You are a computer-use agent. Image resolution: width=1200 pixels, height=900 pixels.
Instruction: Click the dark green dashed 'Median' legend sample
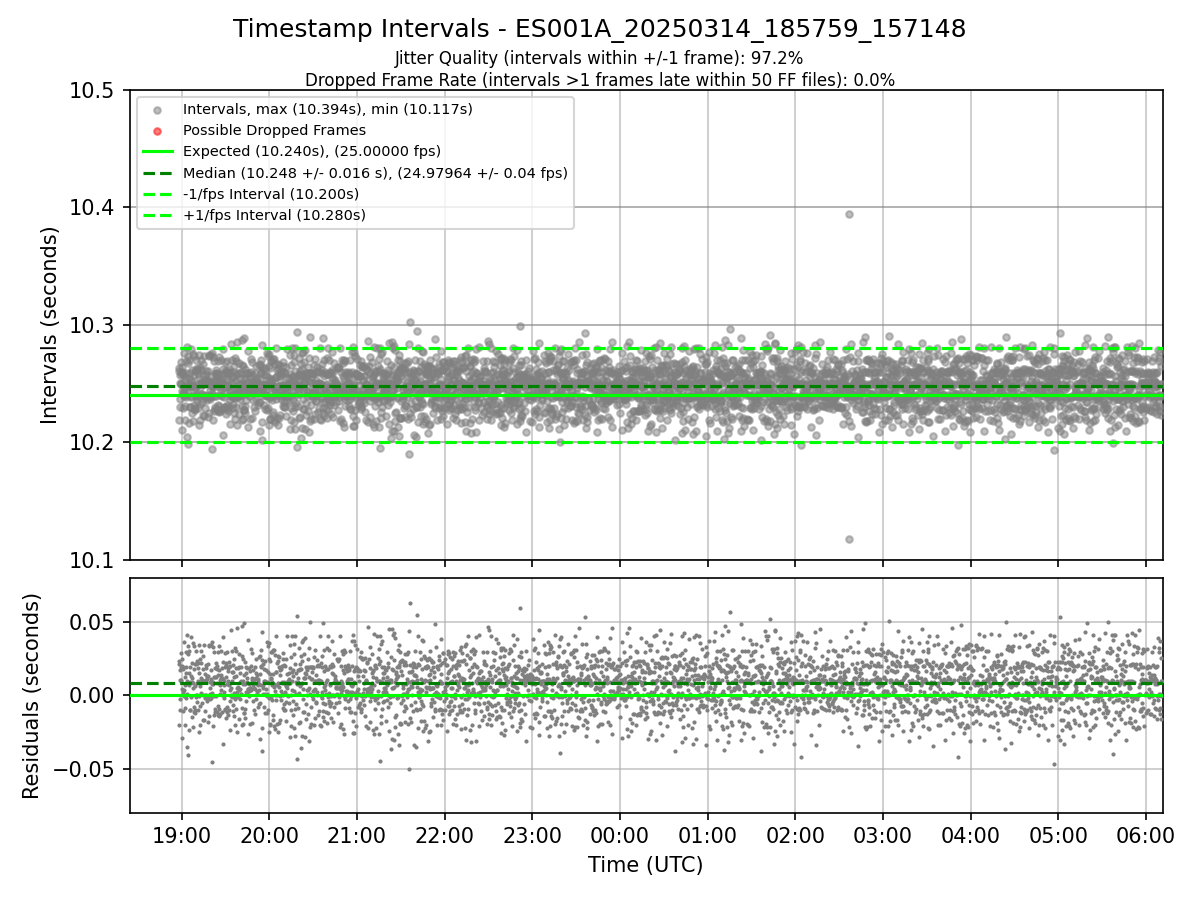tap(157, 173)
